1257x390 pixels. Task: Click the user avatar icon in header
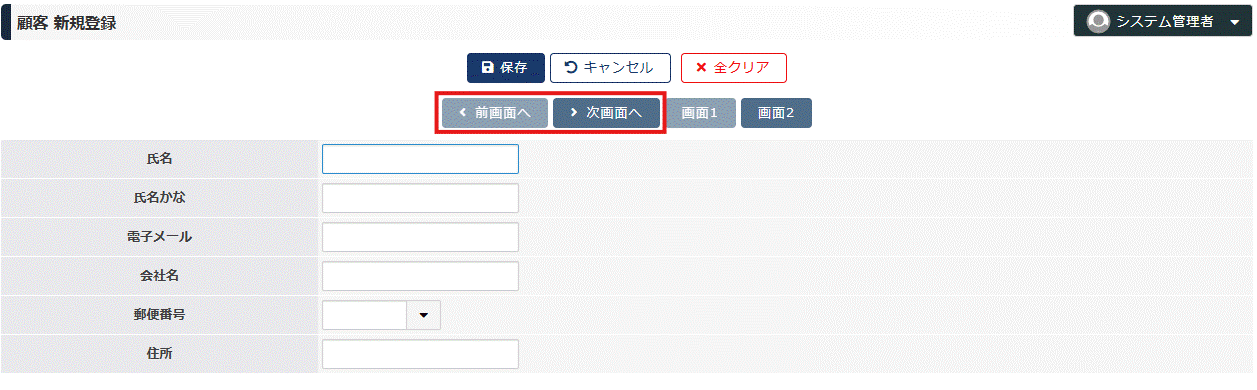click(x=1099, y=21)
